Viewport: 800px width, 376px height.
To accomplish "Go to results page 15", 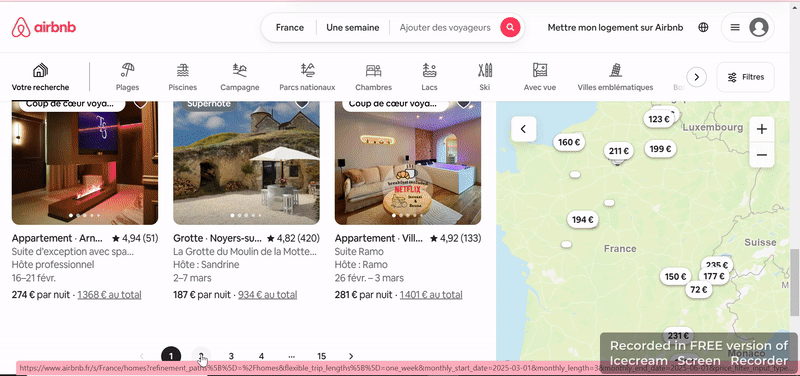I will (x=321, y=356).
